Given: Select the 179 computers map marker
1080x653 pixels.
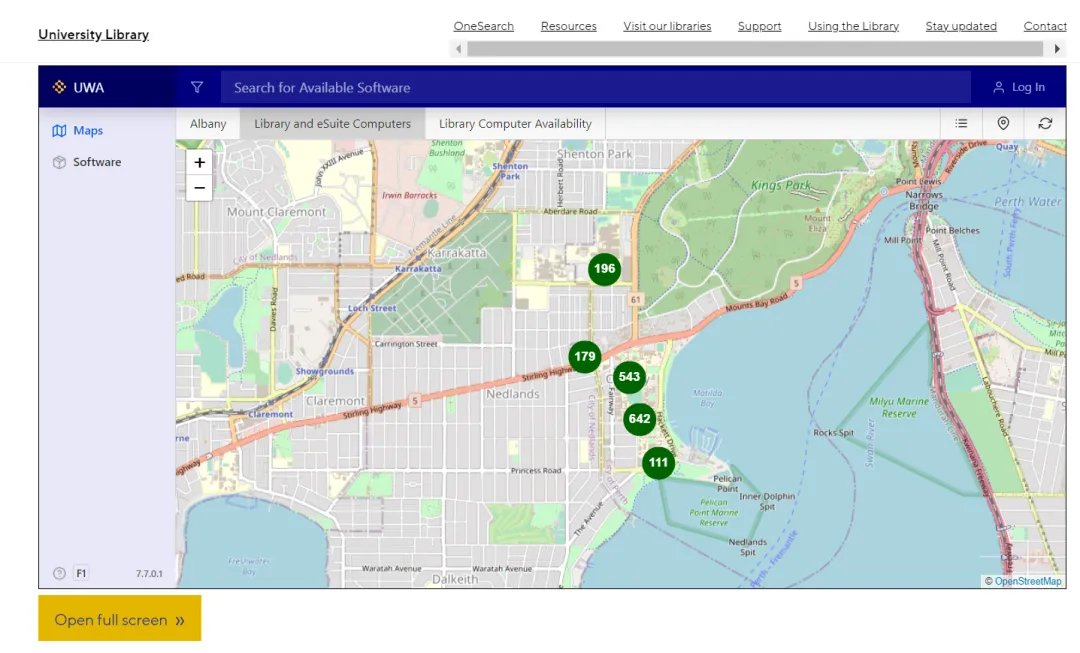Looking at the screenshot, I should click(584, 356).
